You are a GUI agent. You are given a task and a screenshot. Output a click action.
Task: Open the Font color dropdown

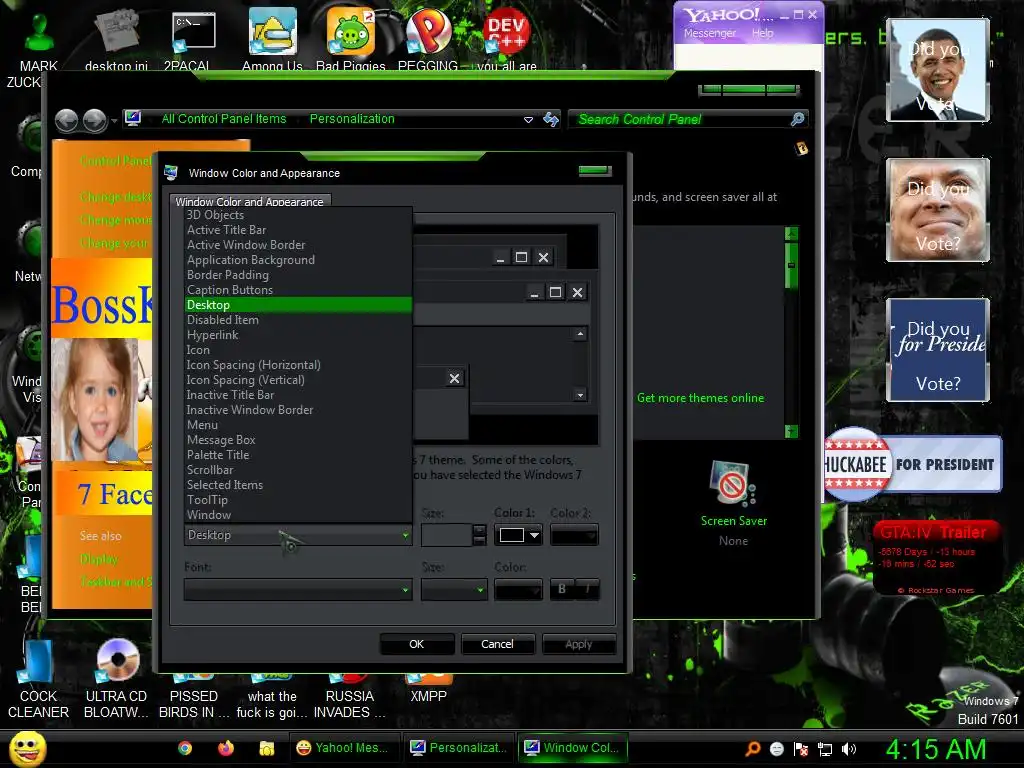[518, 590]
